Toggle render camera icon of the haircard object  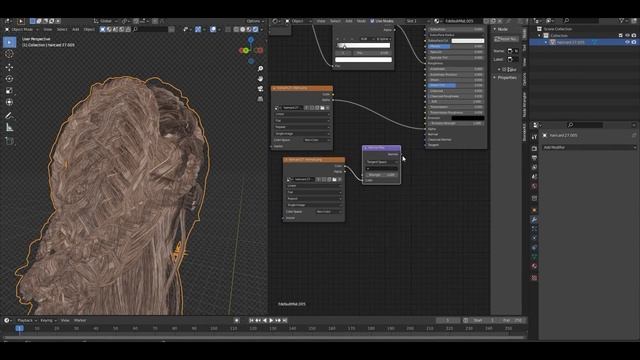pos(634,42)
